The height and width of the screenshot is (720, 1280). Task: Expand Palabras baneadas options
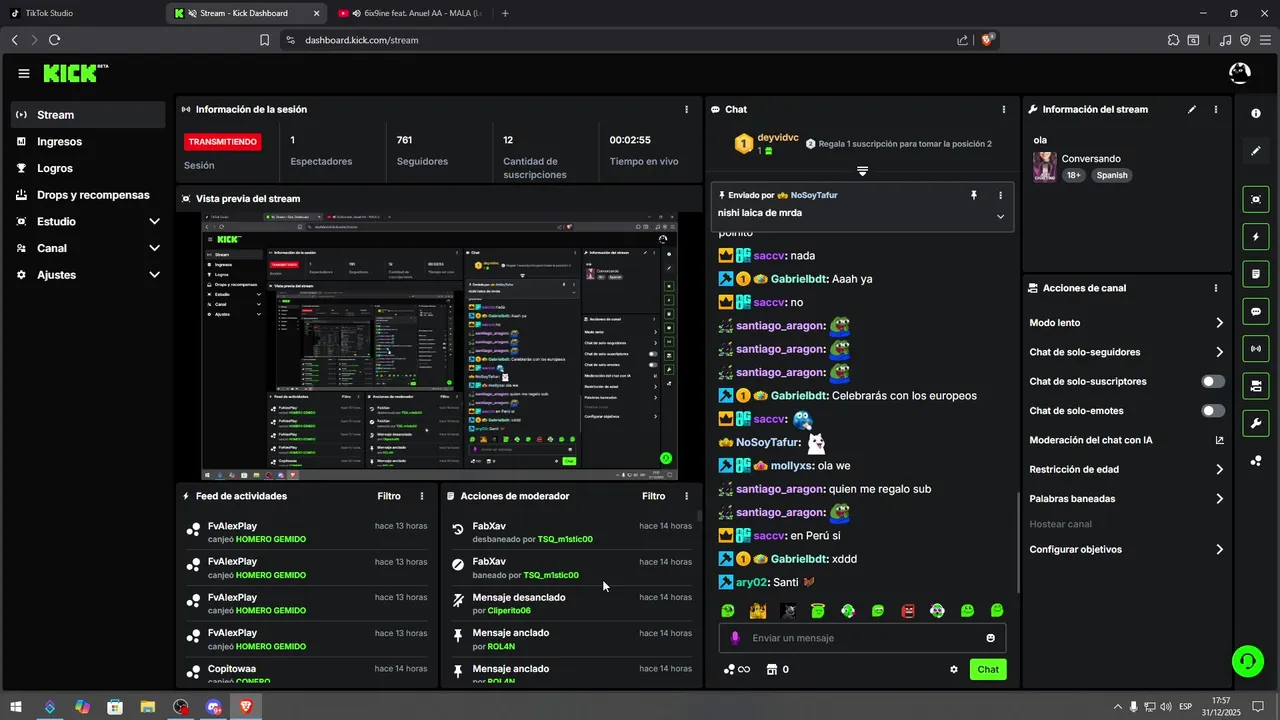coord(1220,499)
